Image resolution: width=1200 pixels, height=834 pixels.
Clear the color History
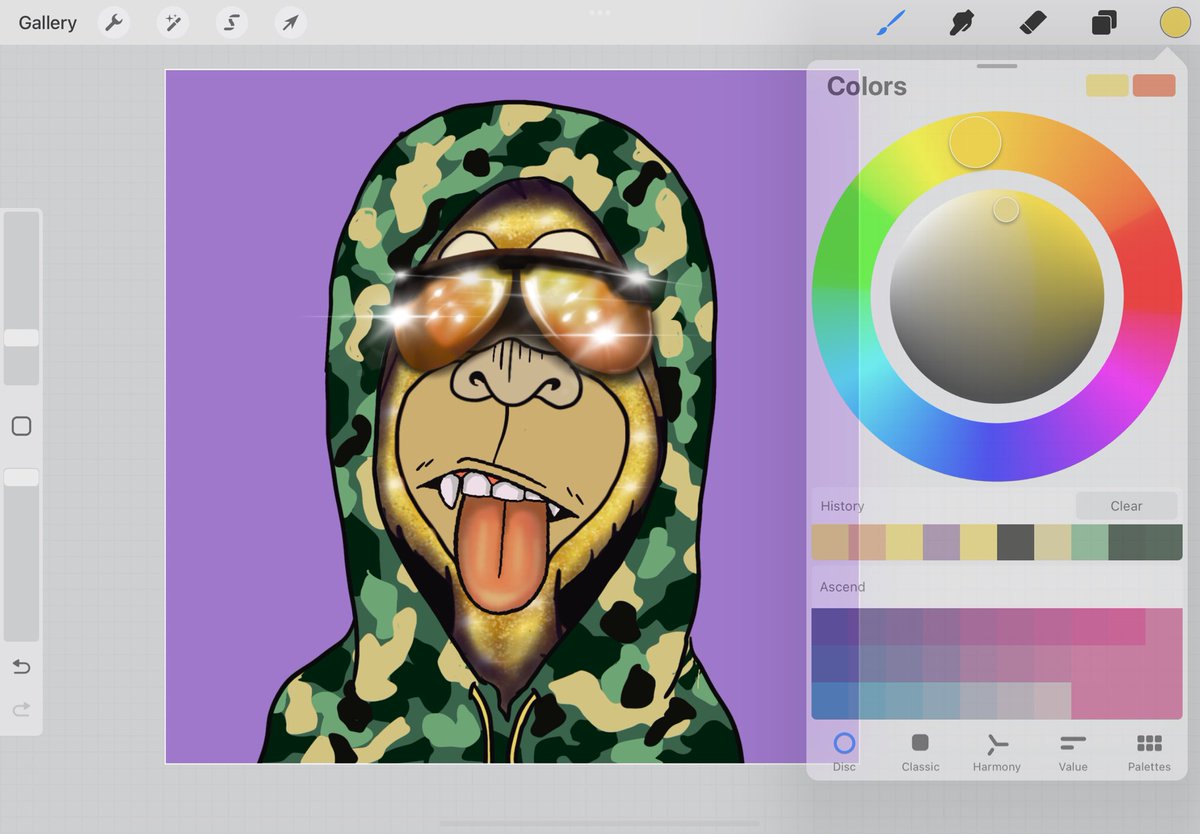pyautogui.click(x=1126, y=506)
